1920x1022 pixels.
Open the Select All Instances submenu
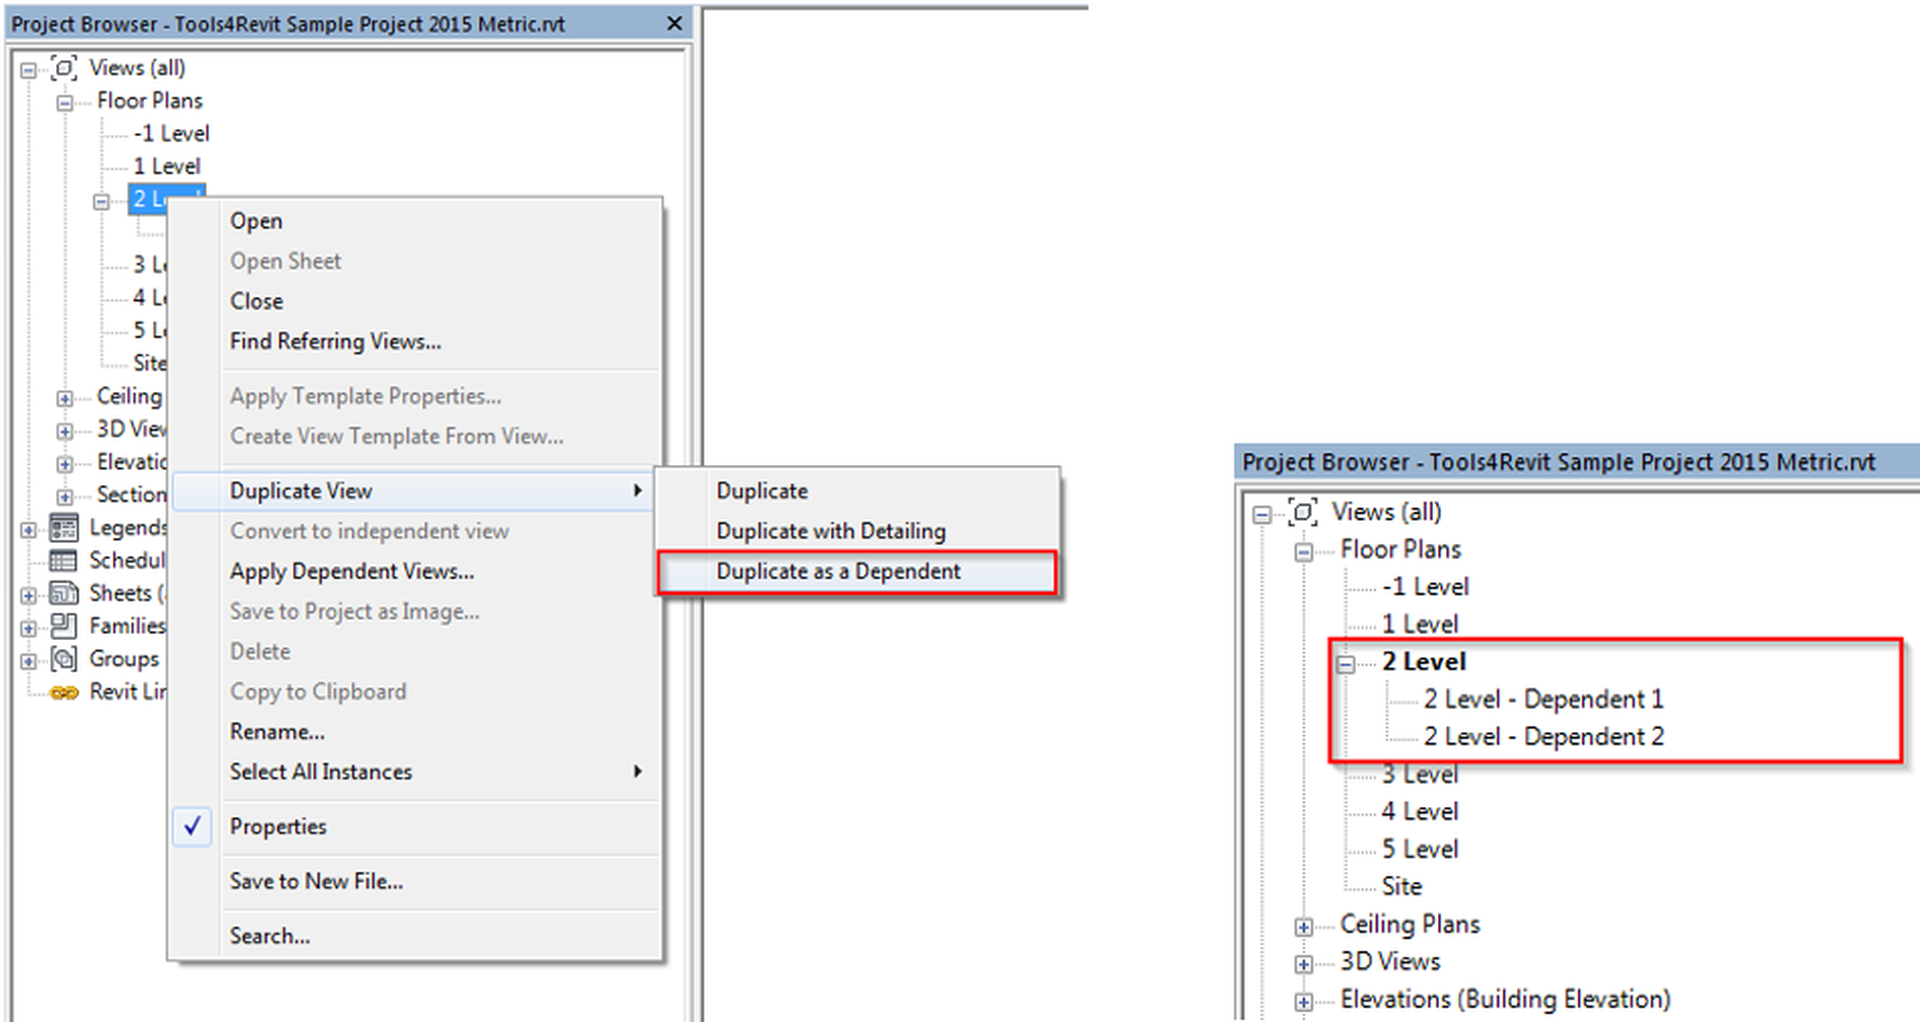click(320, 771)
